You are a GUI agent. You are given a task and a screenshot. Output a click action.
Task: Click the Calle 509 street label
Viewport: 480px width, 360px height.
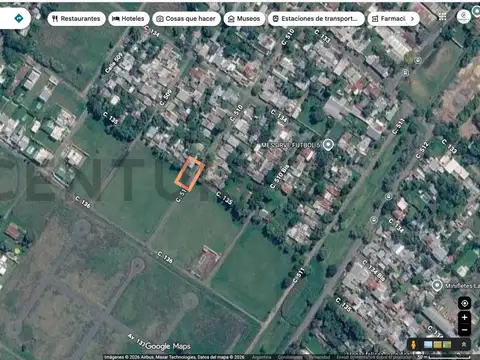click(x=114, y=63)
